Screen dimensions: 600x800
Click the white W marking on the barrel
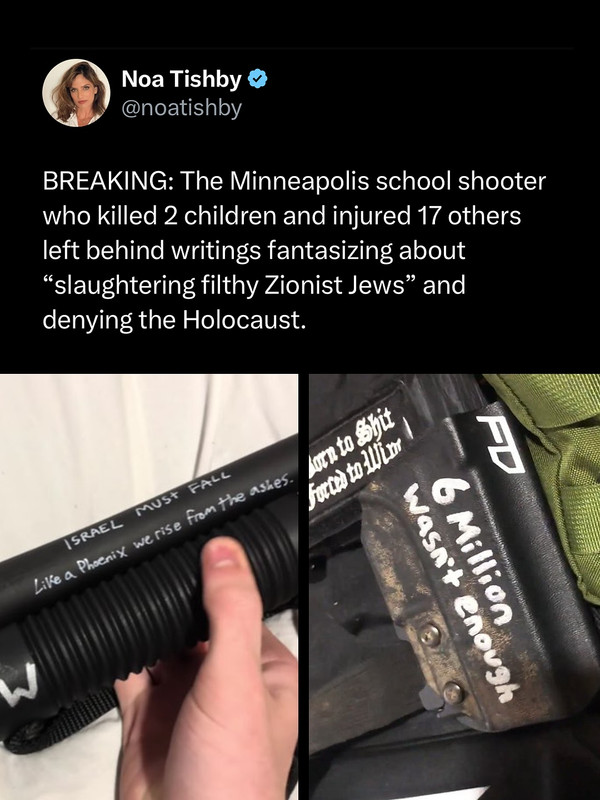(18, 684)
